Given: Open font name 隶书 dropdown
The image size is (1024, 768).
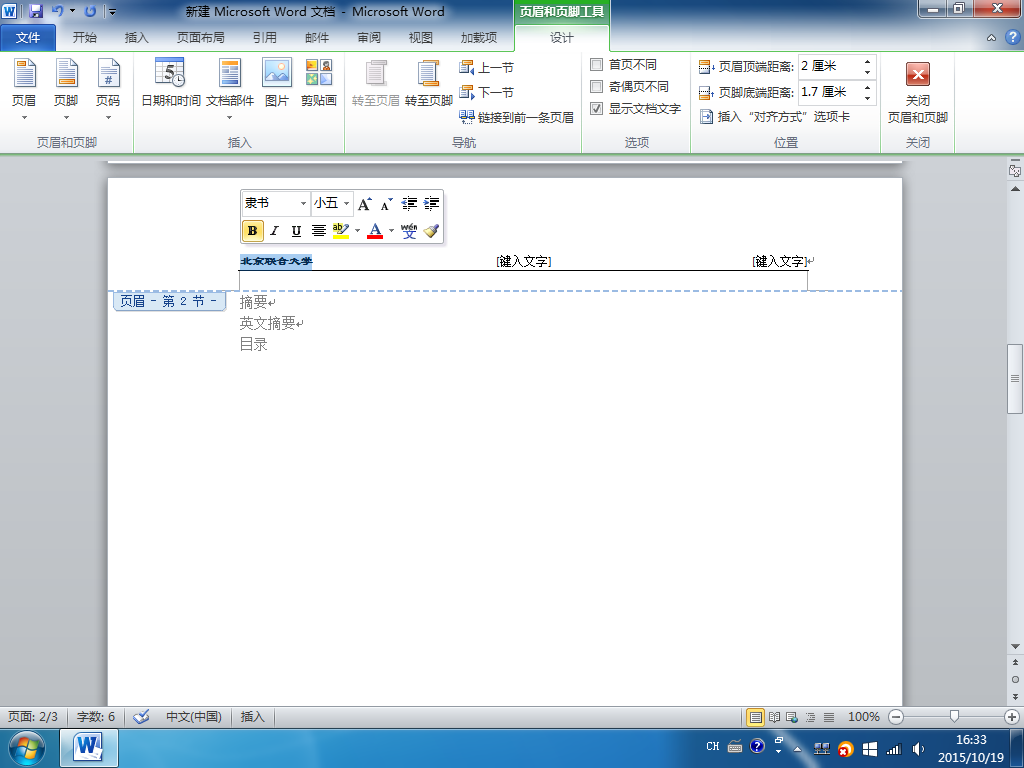Looking at the screenshot, I should click(x=303, y=204).
